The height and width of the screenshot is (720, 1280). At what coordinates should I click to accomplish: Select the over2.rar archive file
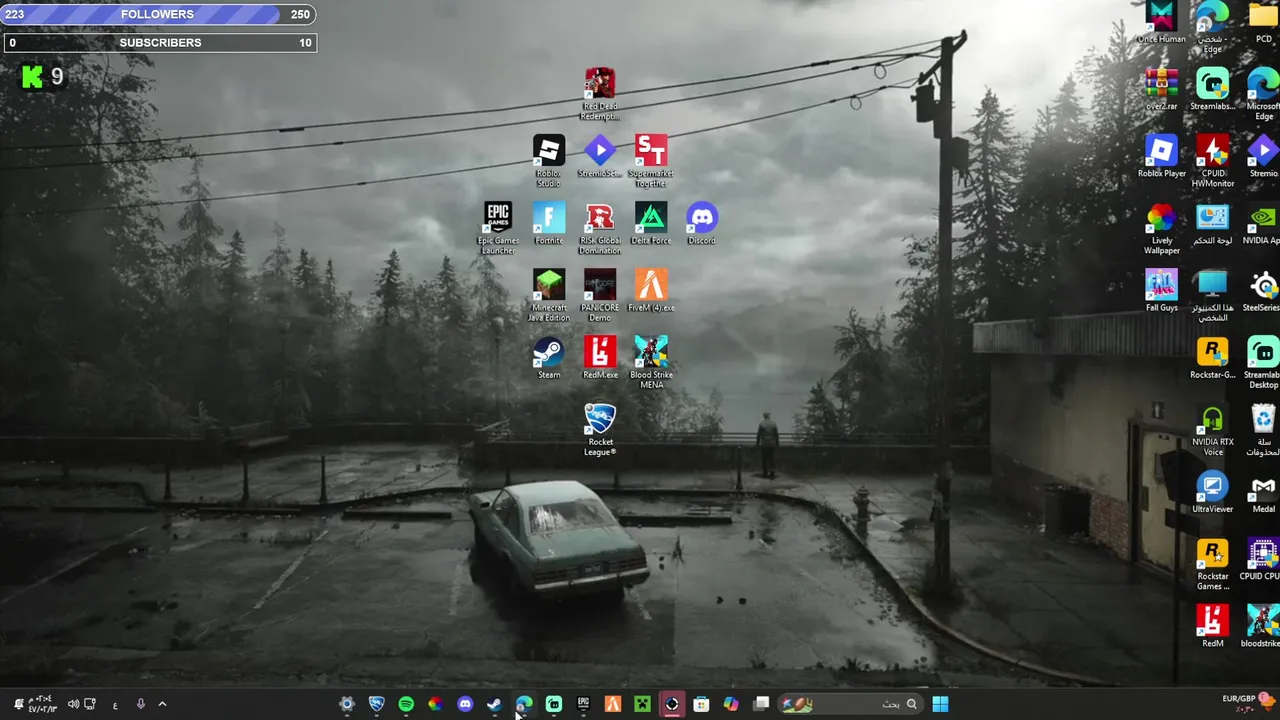tap(1161, 89)
